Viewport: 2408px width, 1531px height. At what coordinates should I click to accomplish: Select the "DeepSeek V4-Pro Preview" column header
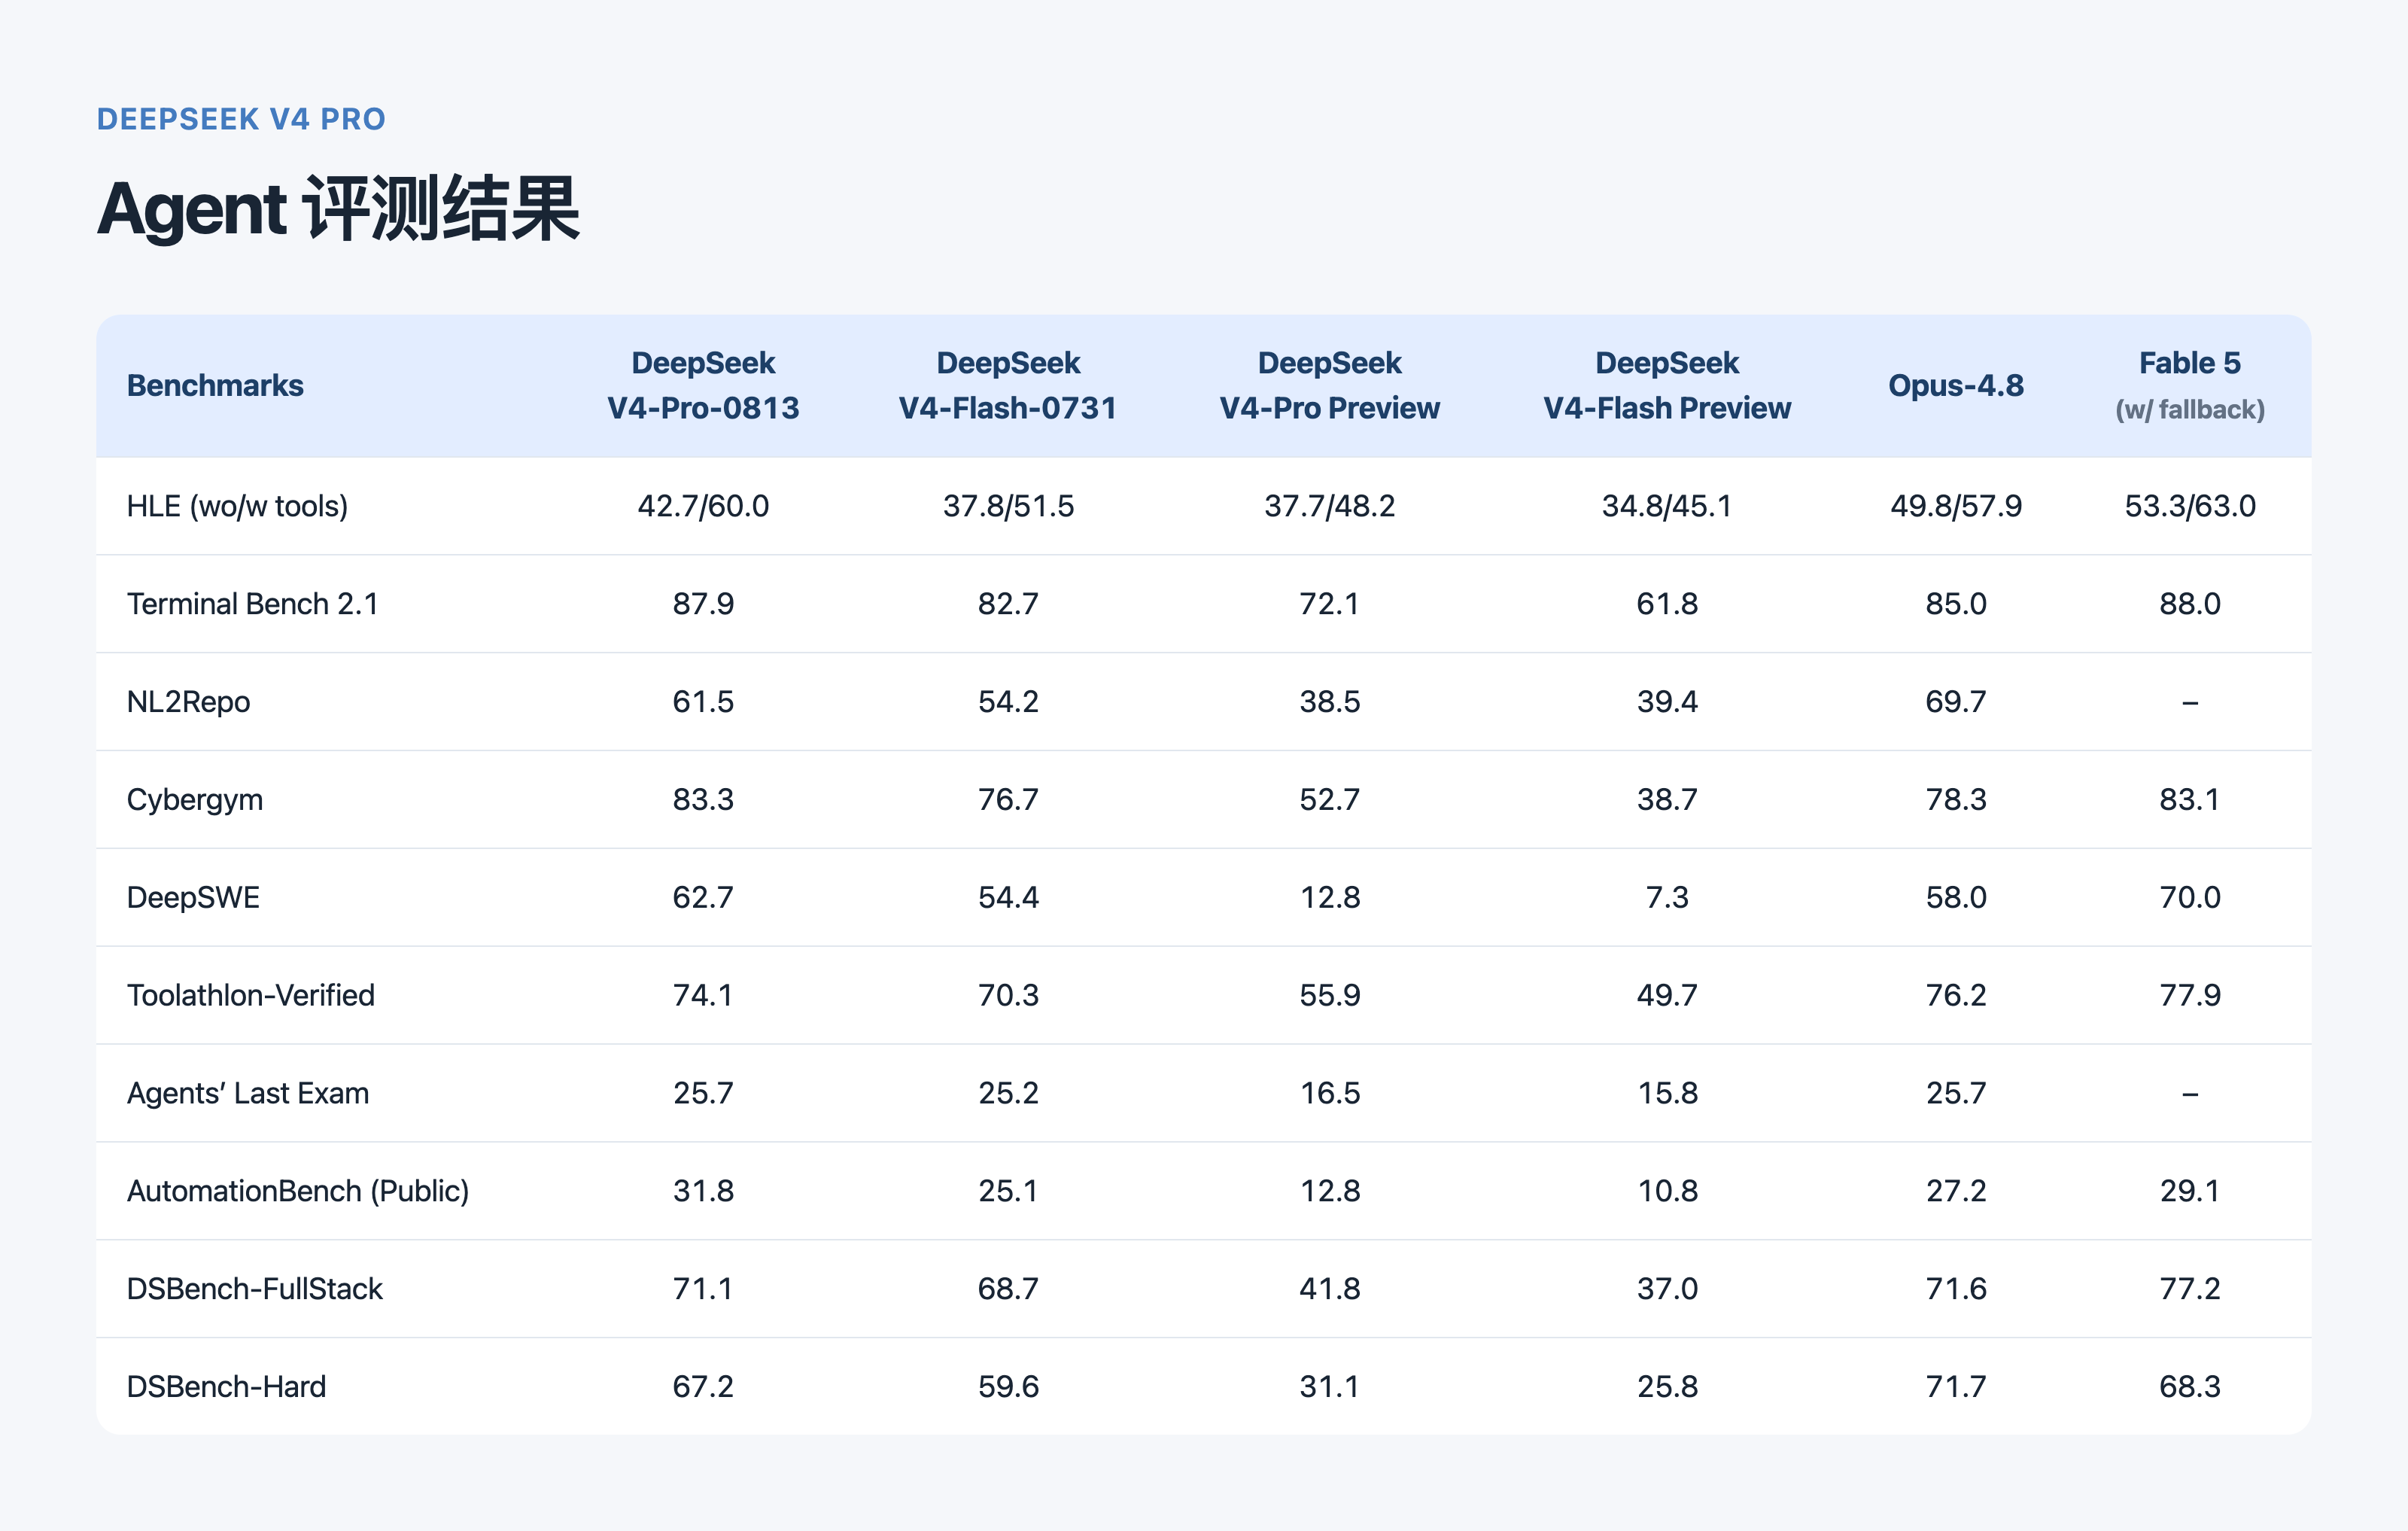[x=1329, y=385]
